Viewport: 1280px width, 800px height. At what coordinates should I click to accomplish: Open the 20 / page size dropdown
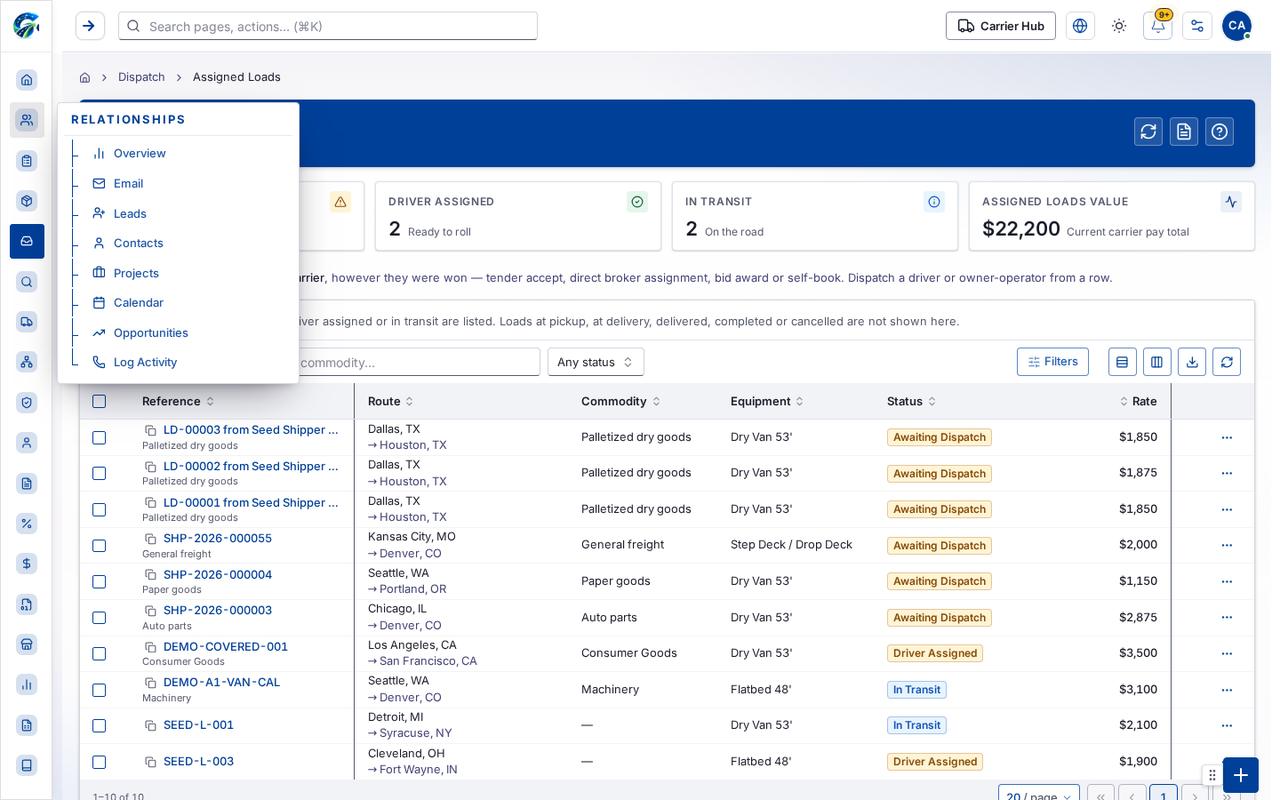pos(1038,797)
